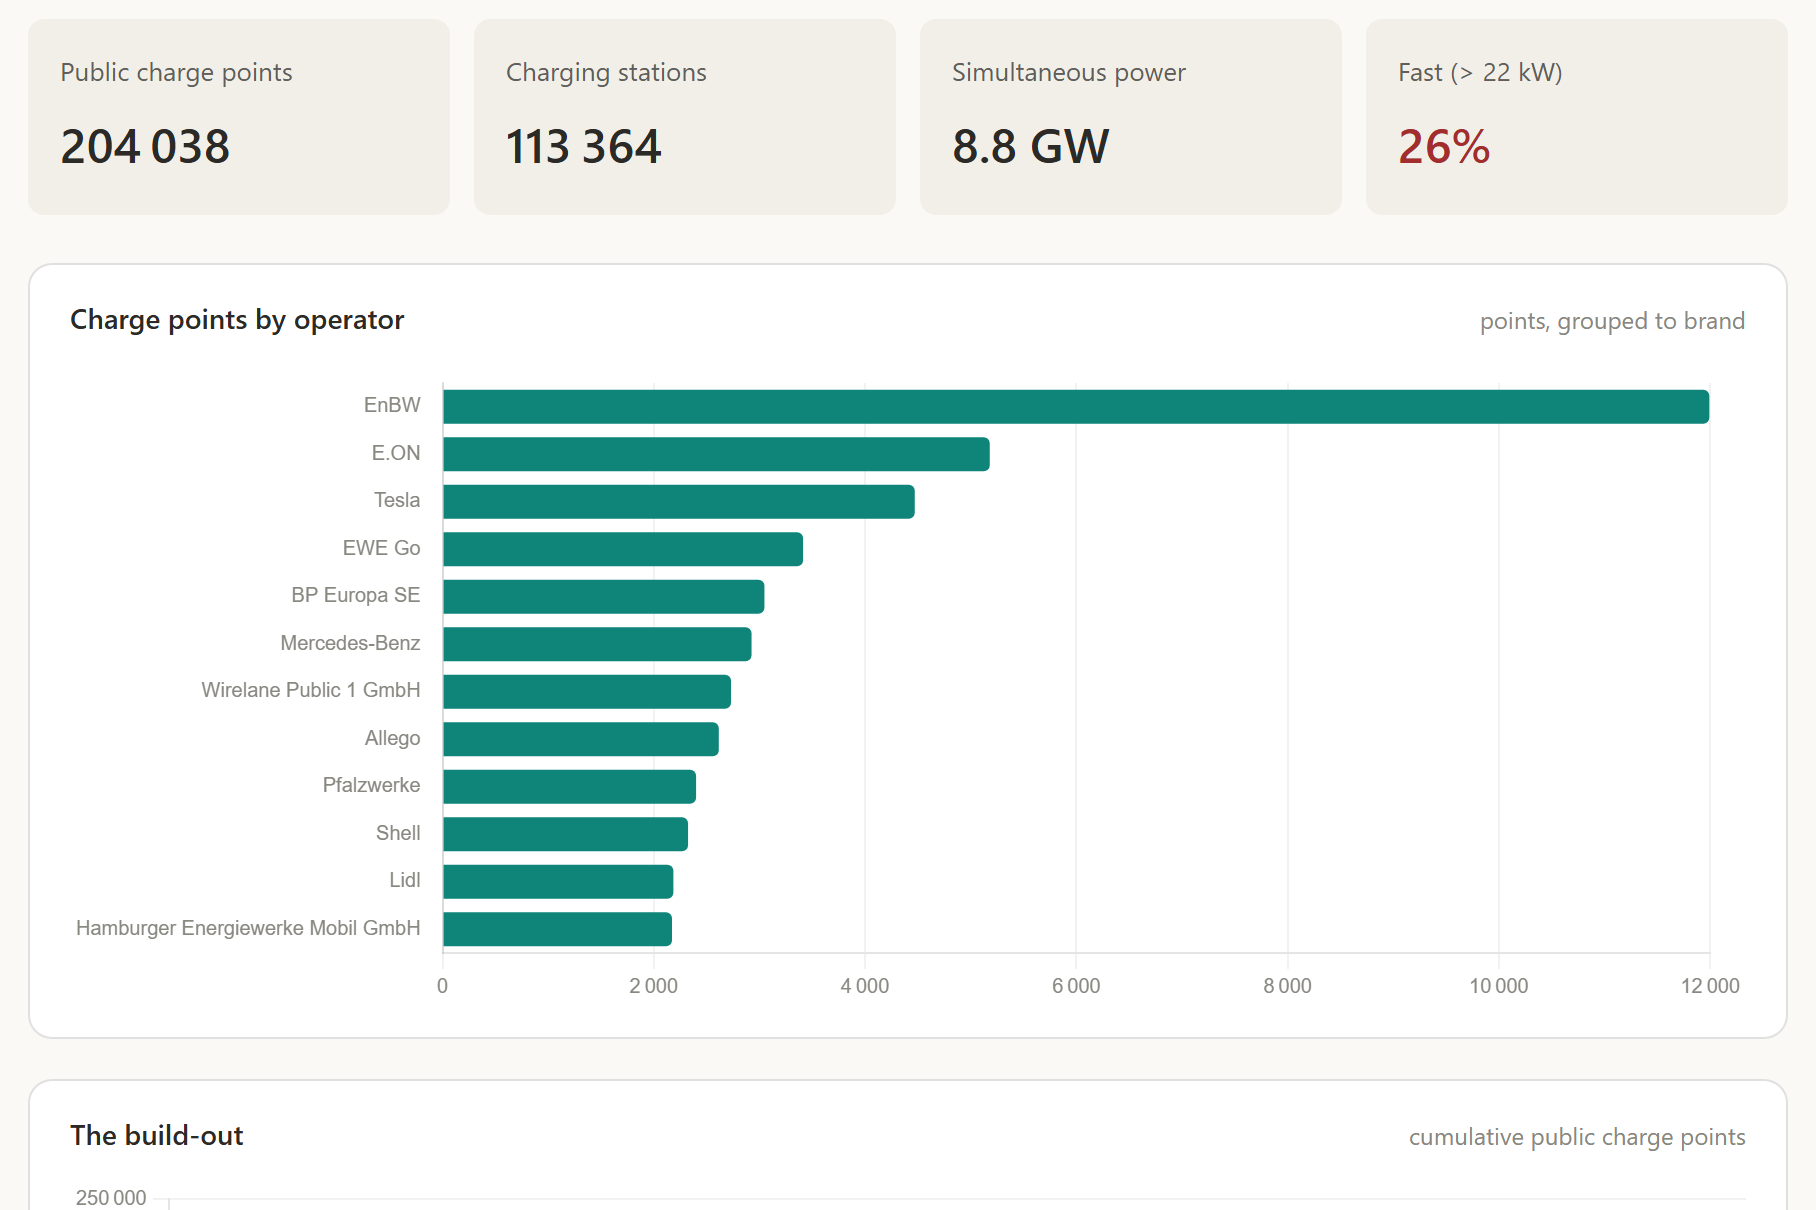
Task: Click the E.ON bar in chart
Action: click(x=716, y=454)
